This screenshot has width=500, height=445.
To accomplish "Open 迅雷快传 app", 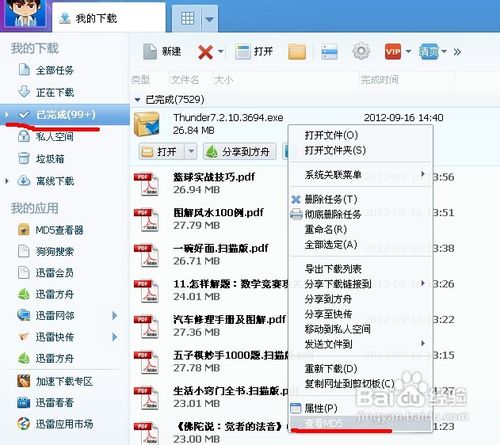I will (x=55, y=337).
